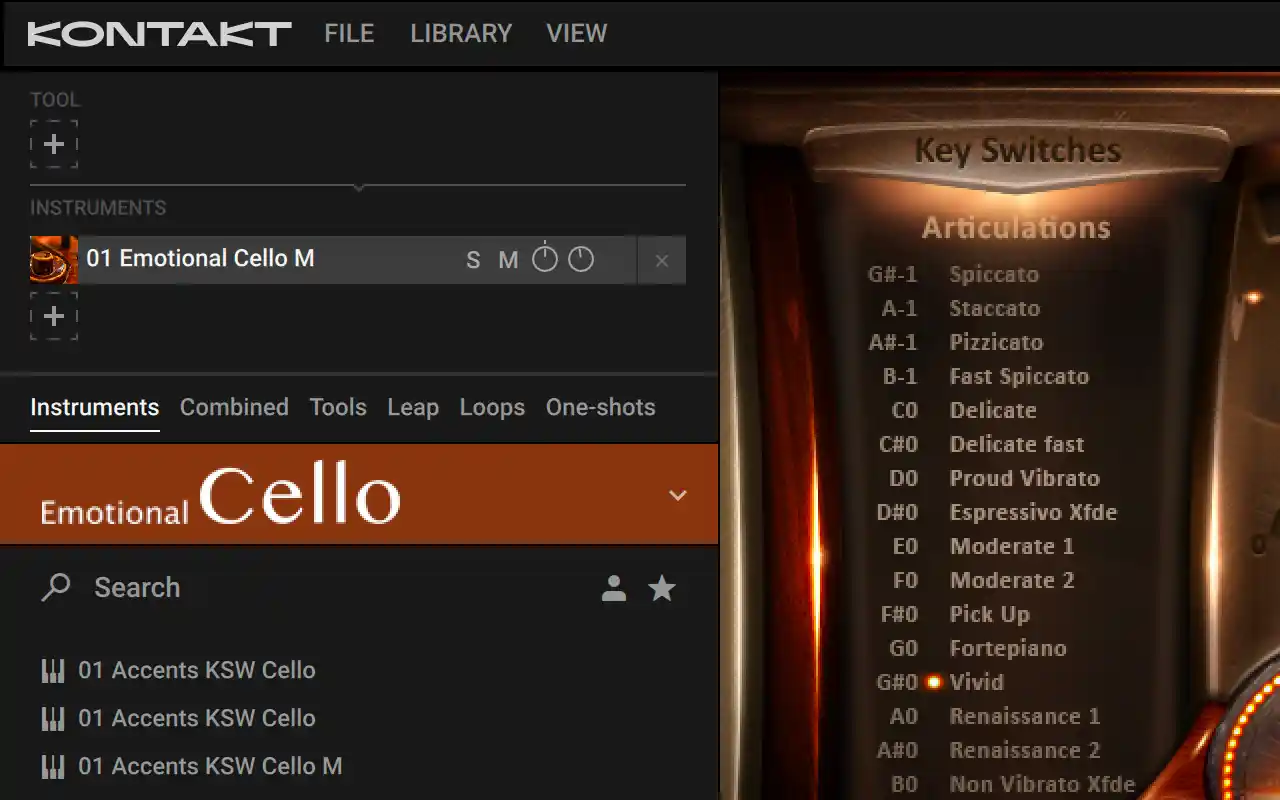Viewport: 1280px width, 800px height.
Task: Add a tool with plus button
Action: [x=54, y=144]
